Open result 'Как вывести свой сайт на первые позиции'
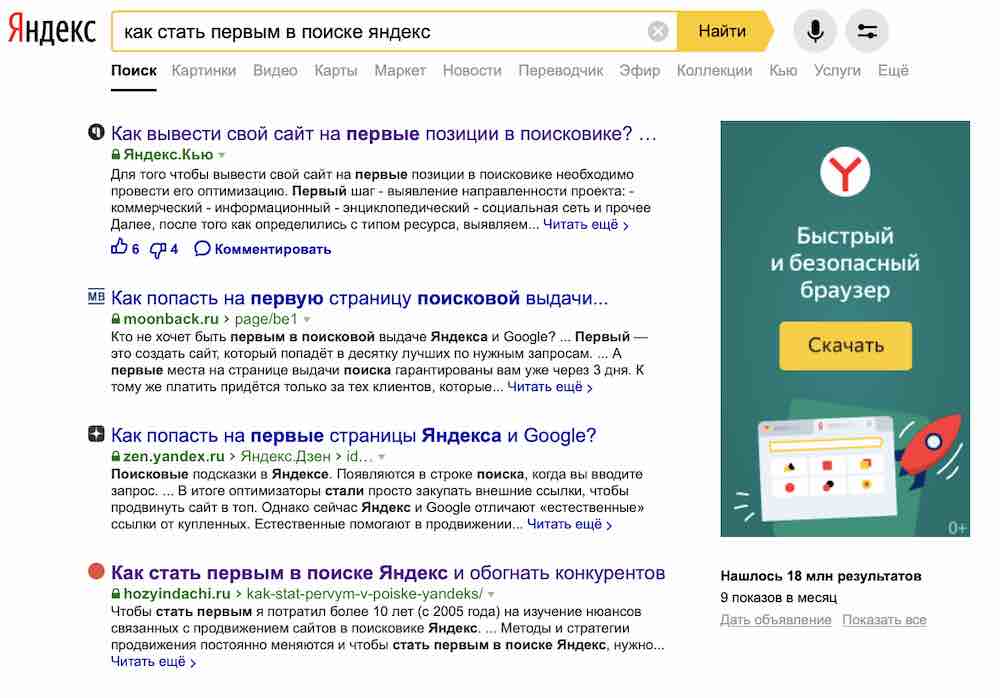Viewport: 1000px width, 698px height. (x=383, y=133)
